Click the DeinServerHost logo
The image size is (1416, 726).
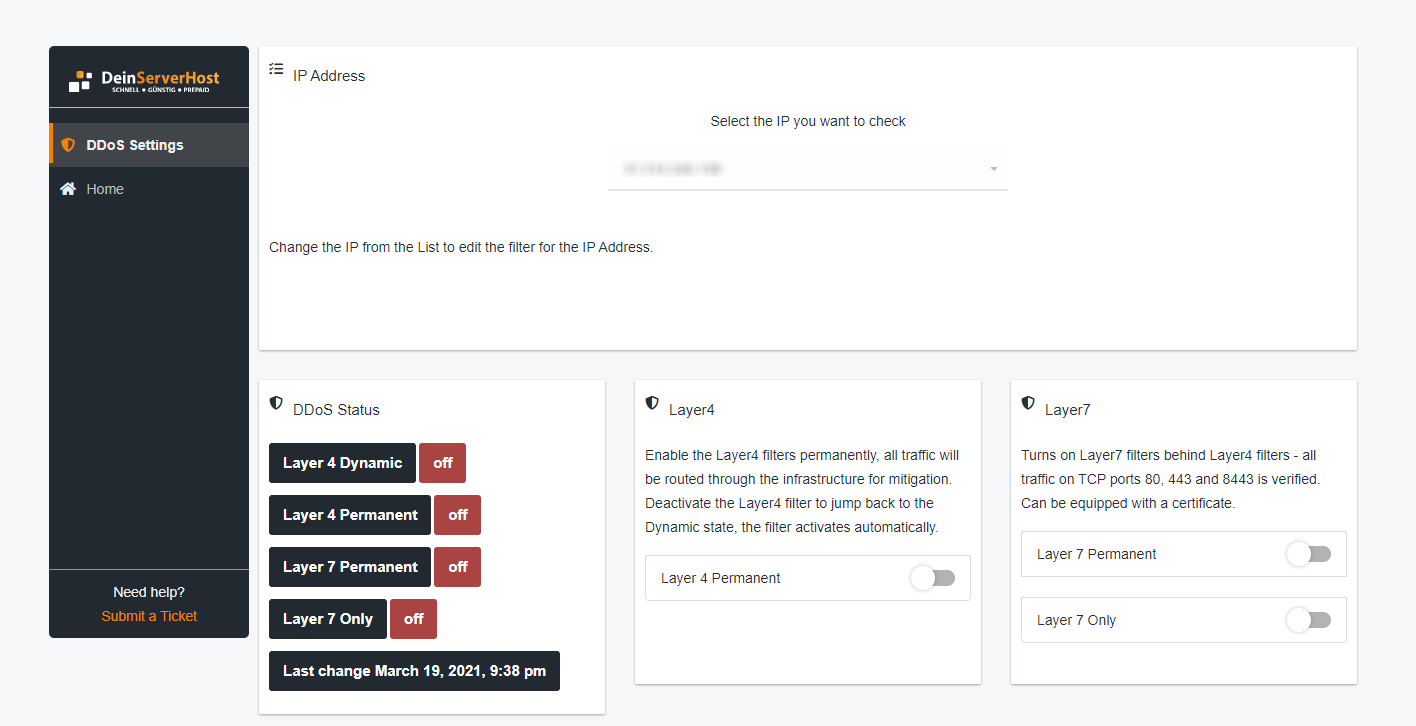(148, 80)
